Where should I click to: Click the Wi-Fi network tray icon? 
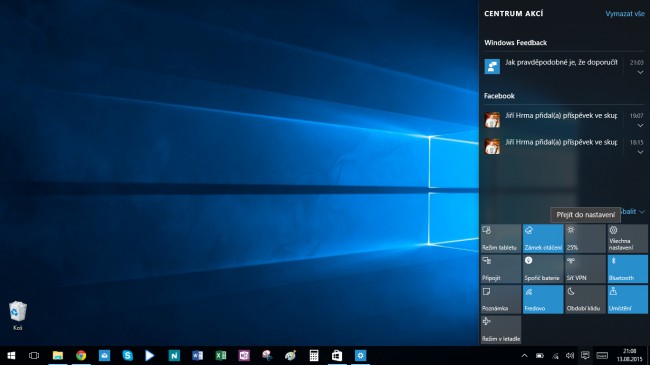[555, 355]
